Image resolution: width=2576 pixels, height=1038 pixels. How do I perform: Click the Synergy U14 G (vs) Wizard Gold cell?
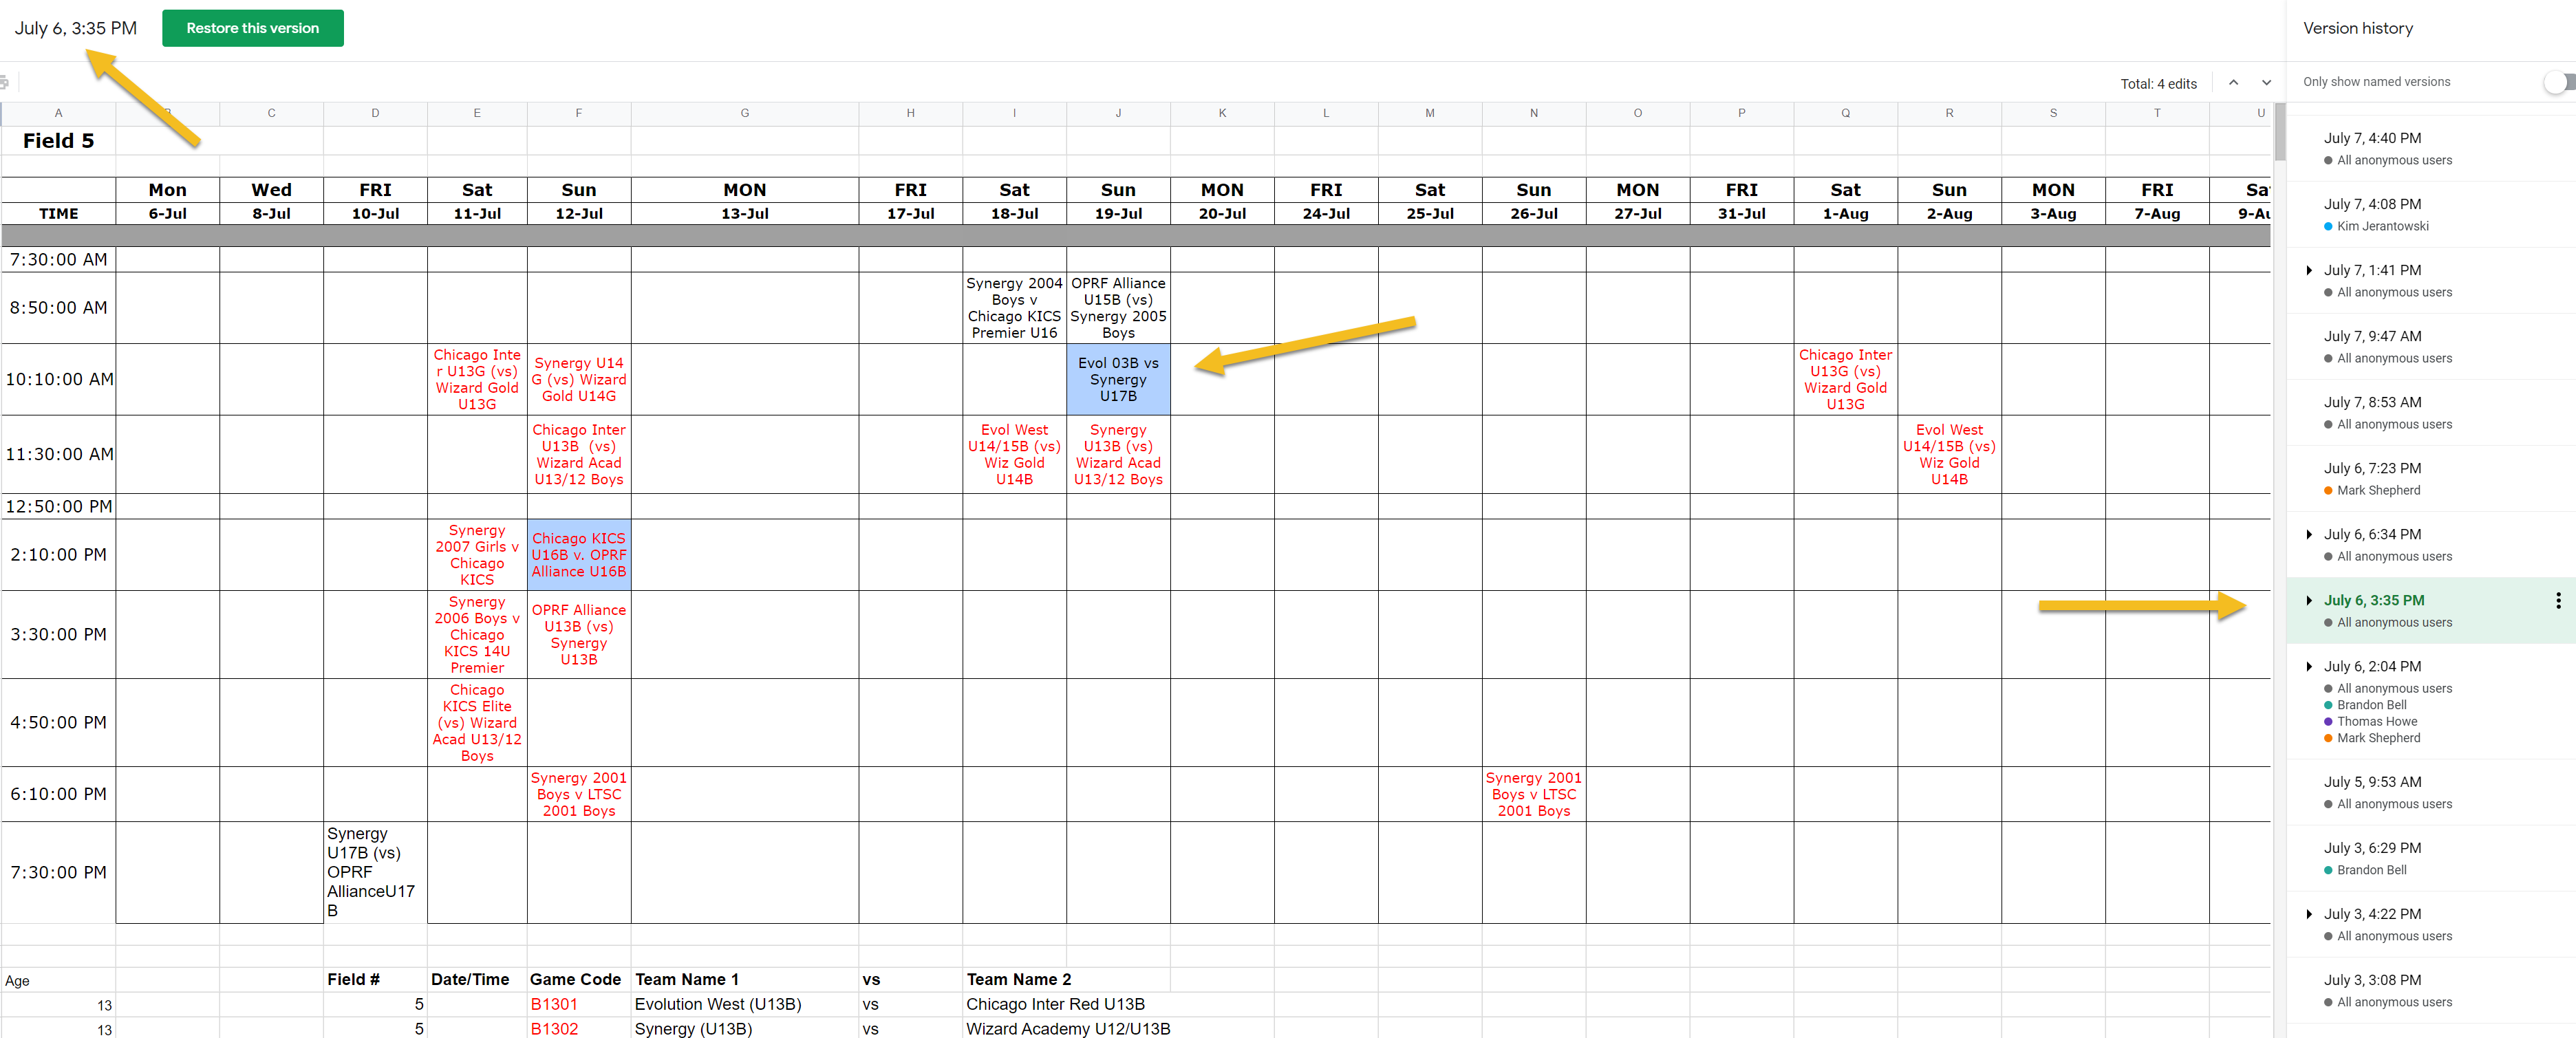coord(579,379)
